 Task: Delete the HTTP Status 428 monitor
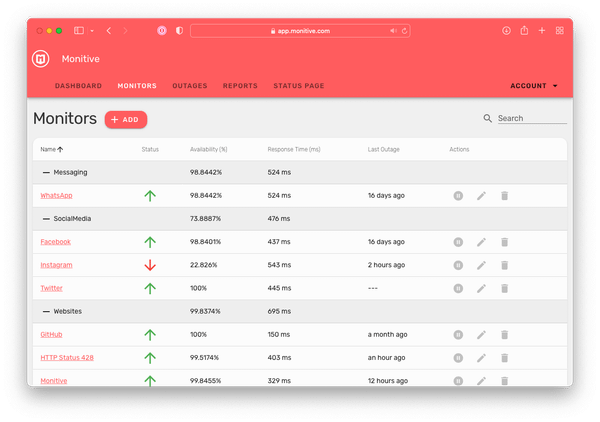pos(504,358)
